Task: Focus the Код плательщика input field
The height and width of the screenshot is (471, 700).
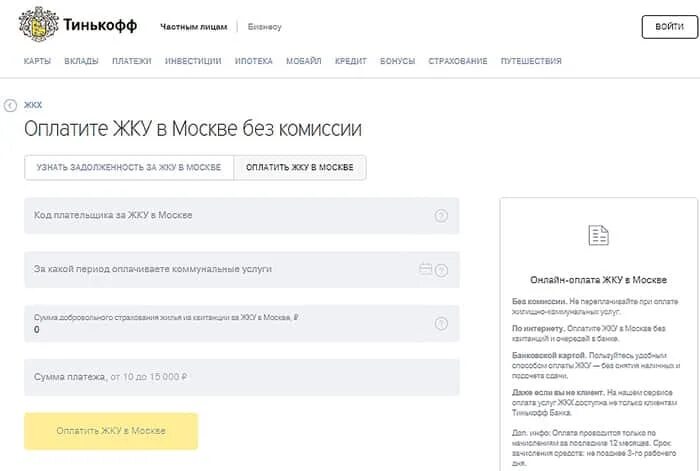Action: tap(242, 216)
